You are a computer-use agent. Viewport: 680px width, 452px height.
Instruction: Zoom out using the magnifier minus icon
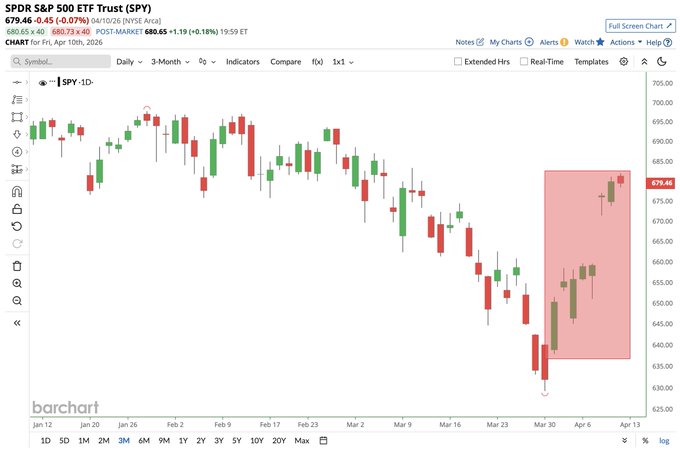click(17, 301)
